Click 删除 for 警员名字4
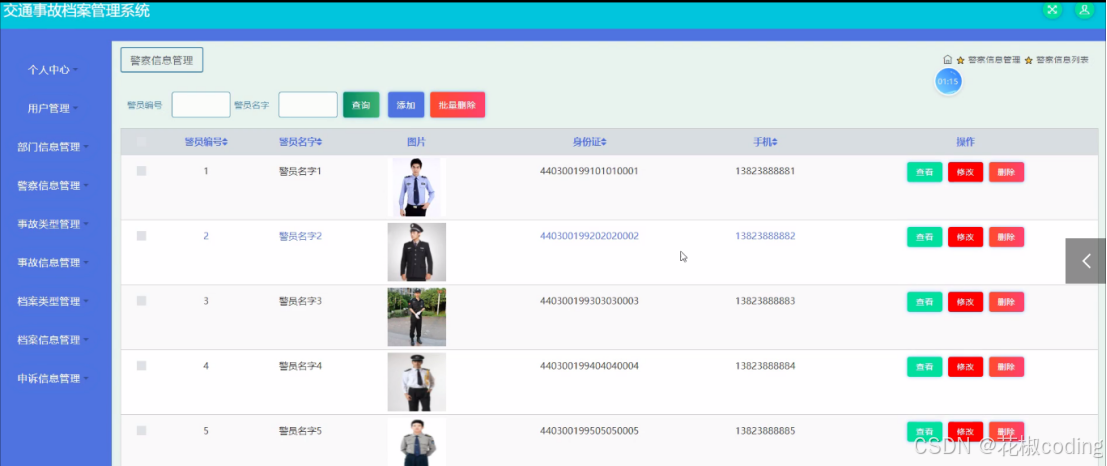 pyautogui.click(x=1006, y=366)
